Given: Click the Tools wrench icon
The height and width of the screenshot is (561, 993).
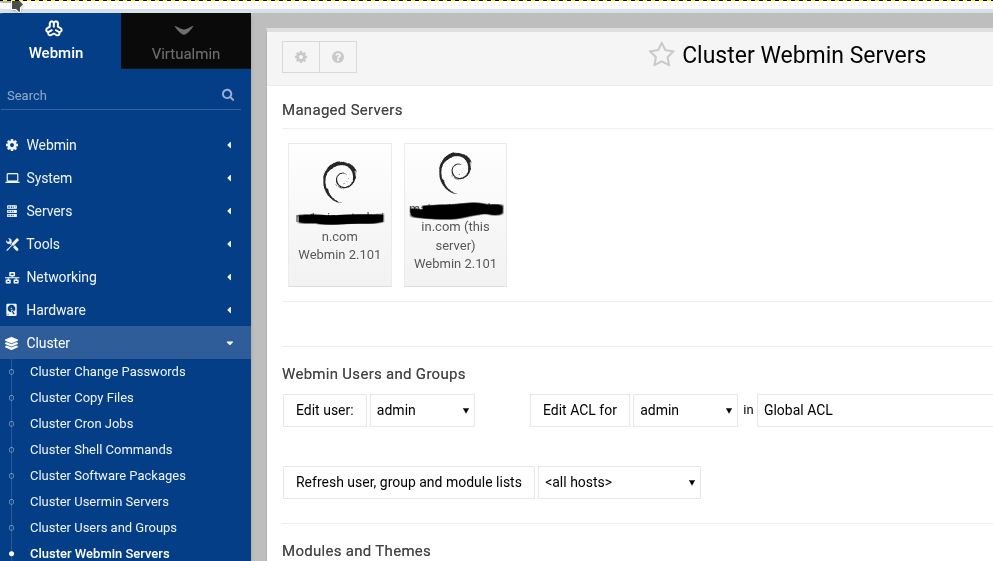Looking at the screenshot, I should point(12,244).
